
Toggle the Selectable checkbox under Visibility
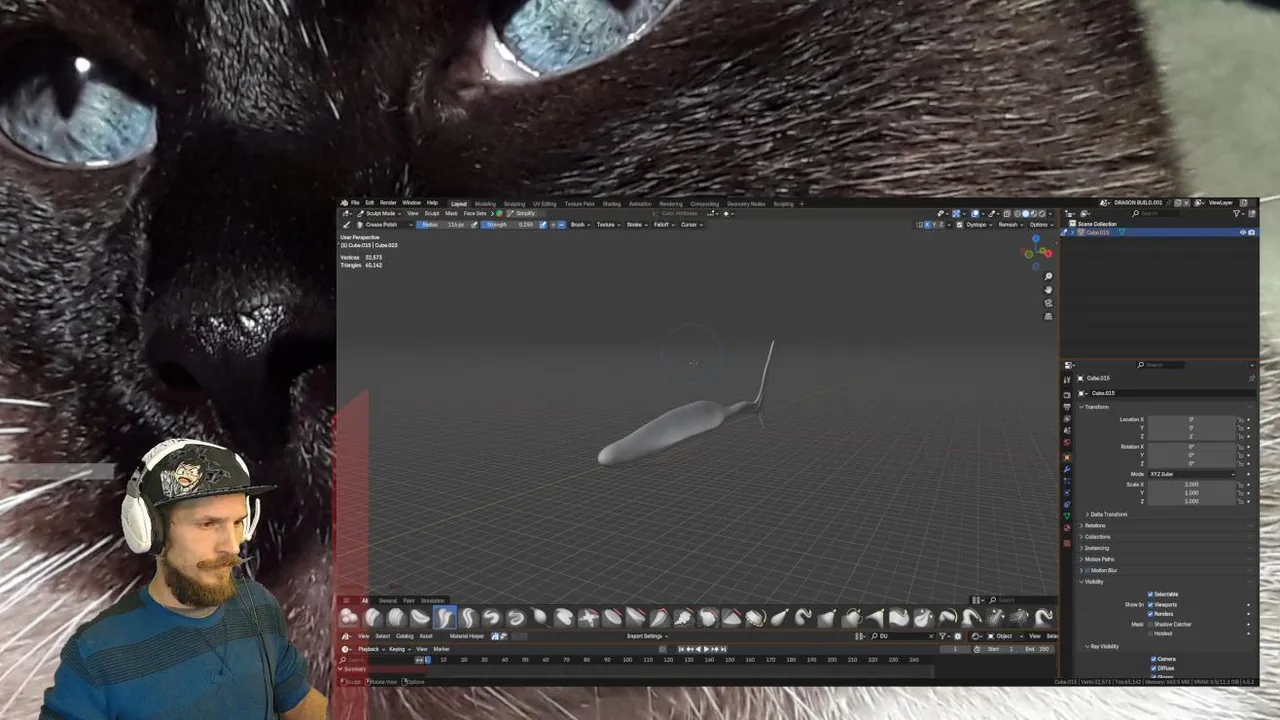tap(1150, 594)
